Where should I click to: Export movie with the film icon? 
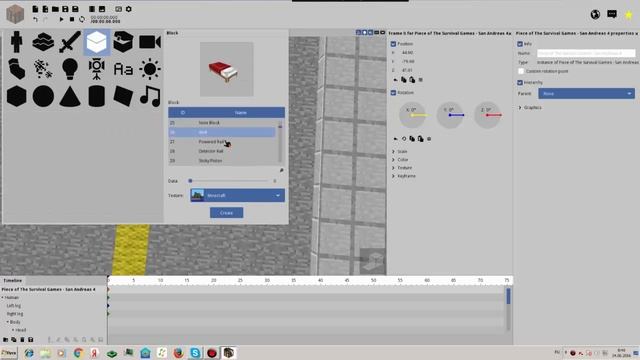(92, 9)
